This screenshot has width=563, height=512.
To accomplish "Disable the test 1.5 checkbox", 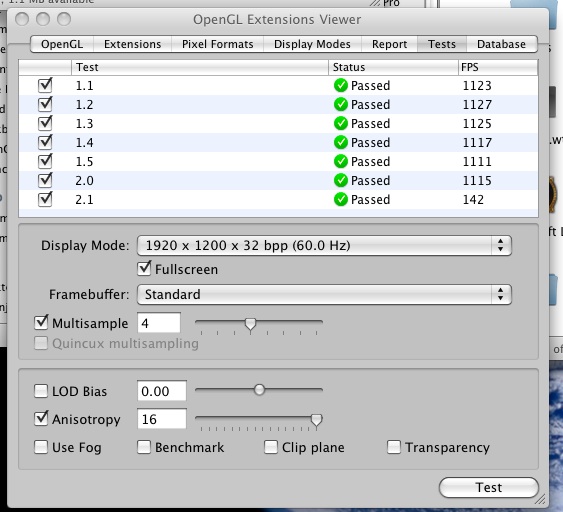I will (x=45, y=162).
